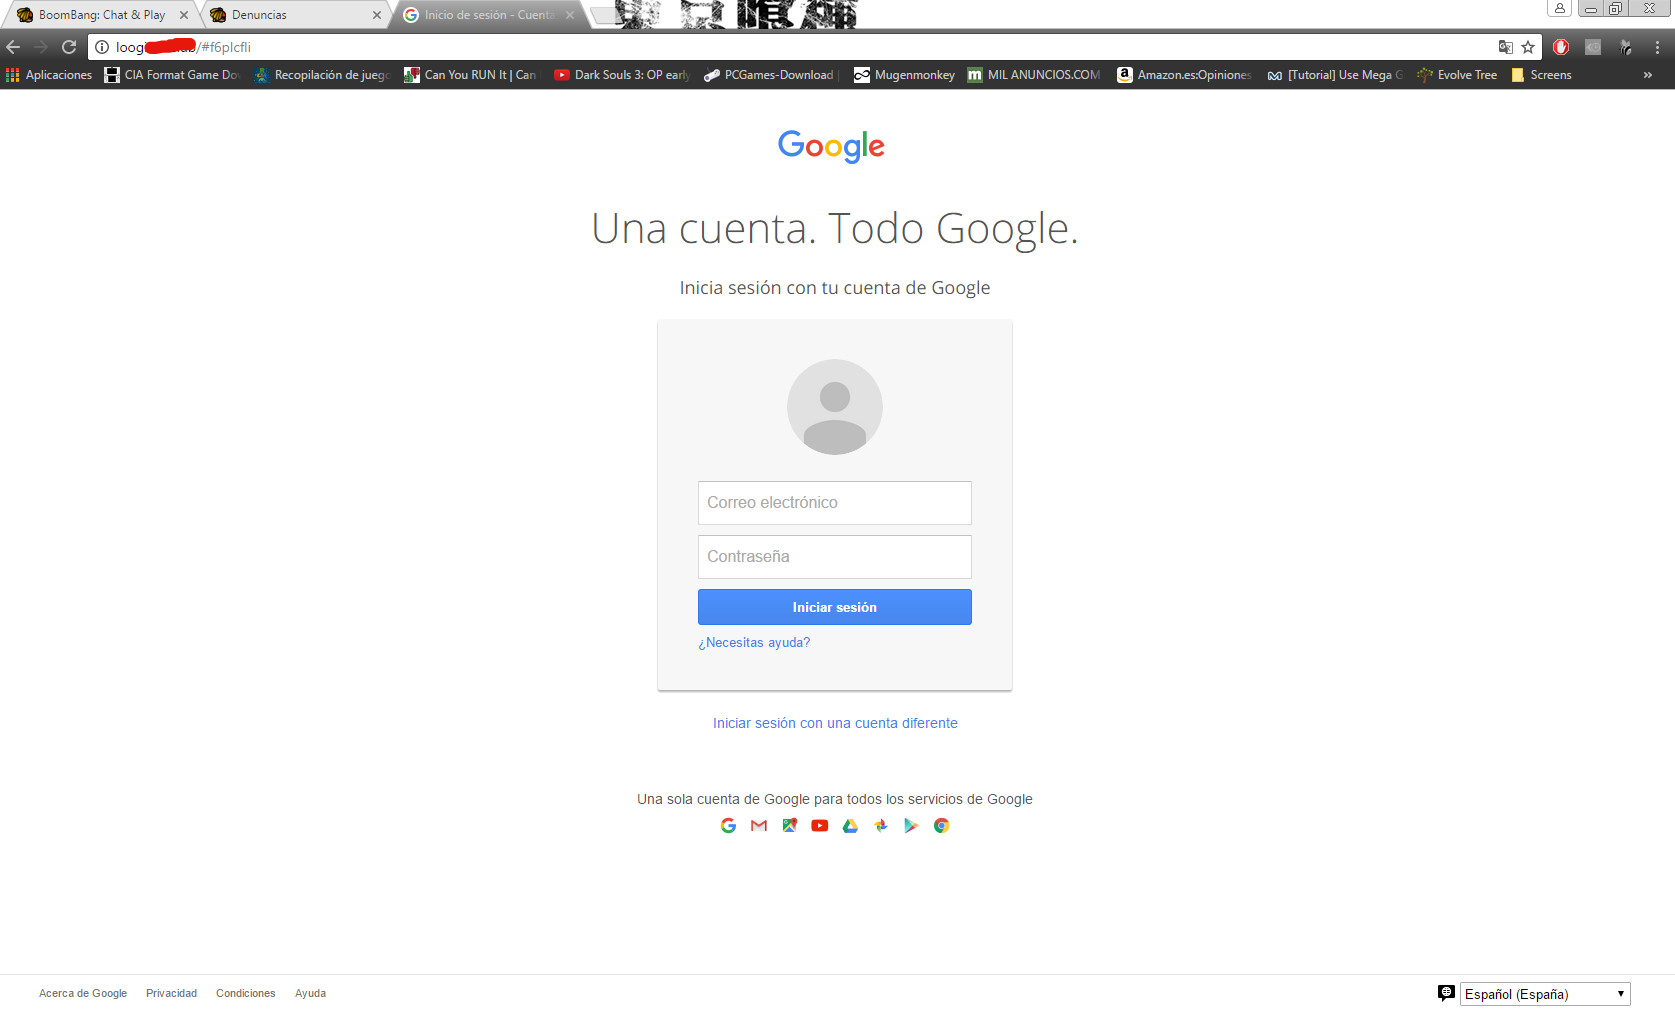Focus the Correo electrónico field
The image size is (1675, 1009).
point(835,503)
